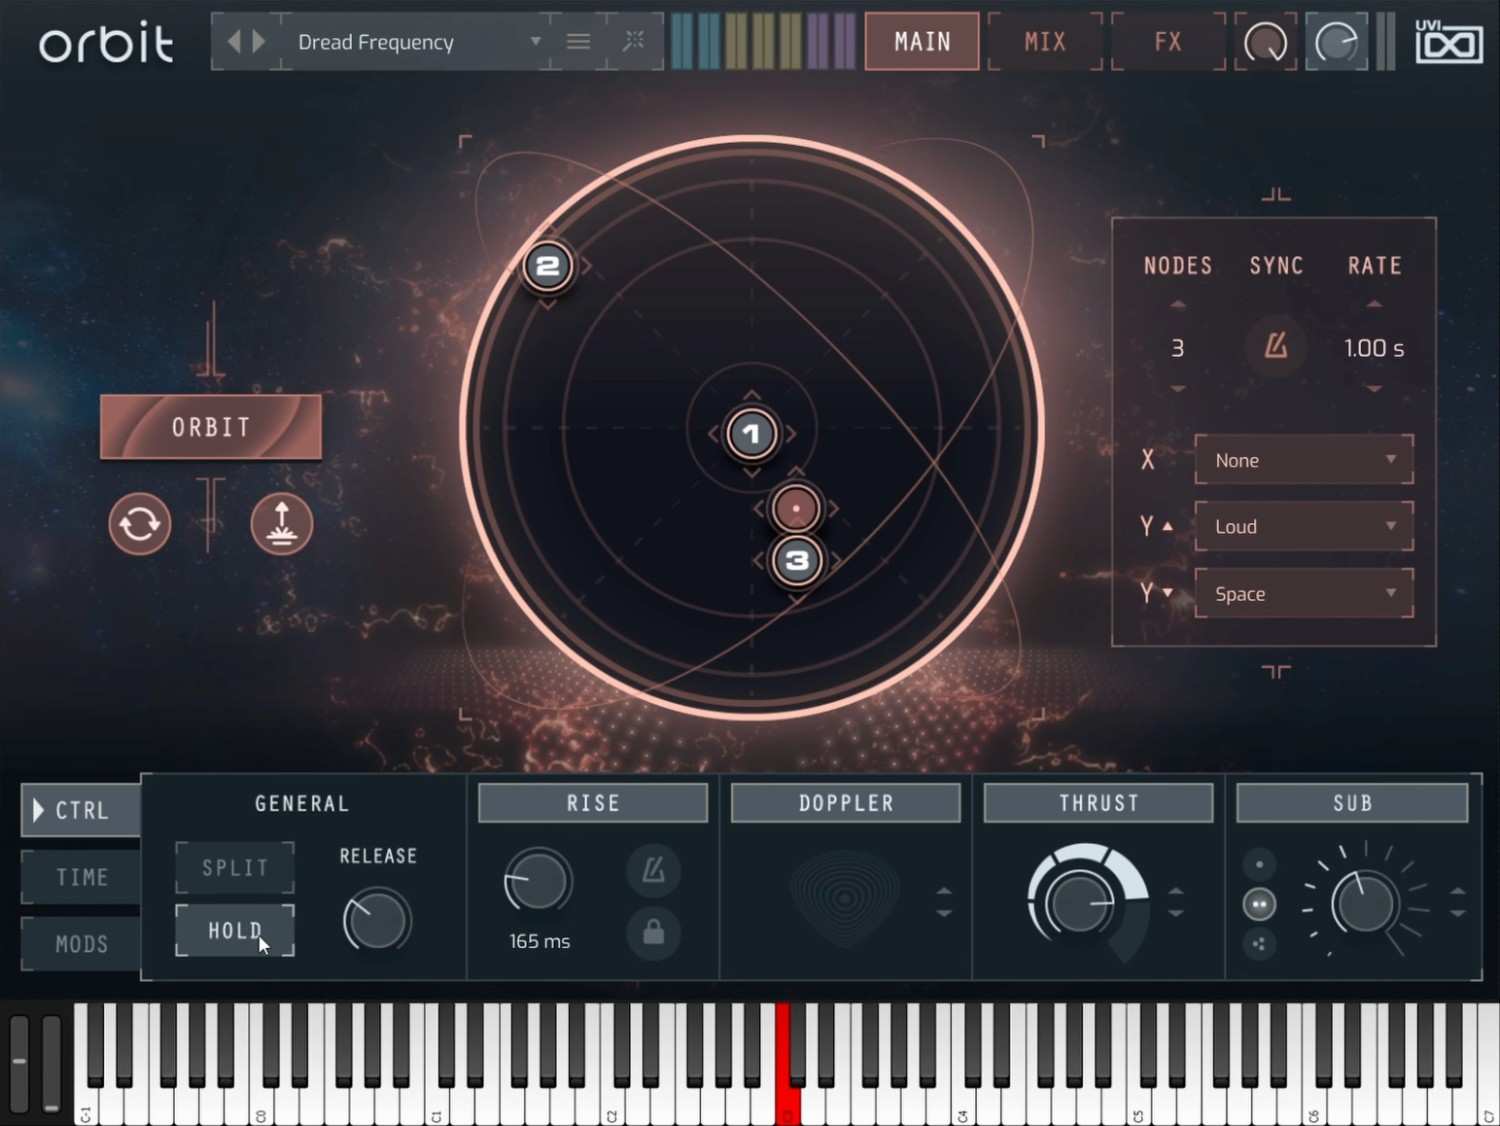Go to the previous preset arrow
Screen dimensions: 1500x1126
[235, 42]
